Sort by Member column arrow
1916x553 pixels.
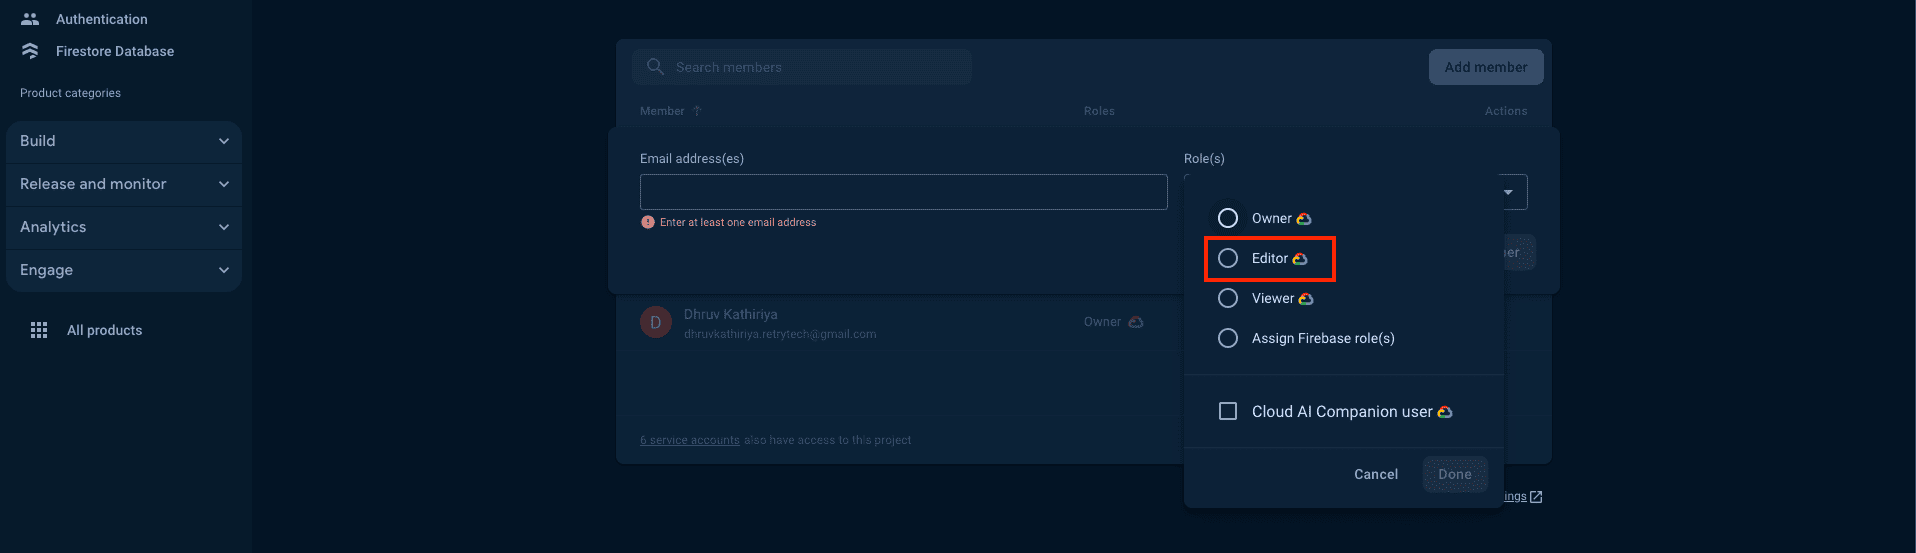698,111
